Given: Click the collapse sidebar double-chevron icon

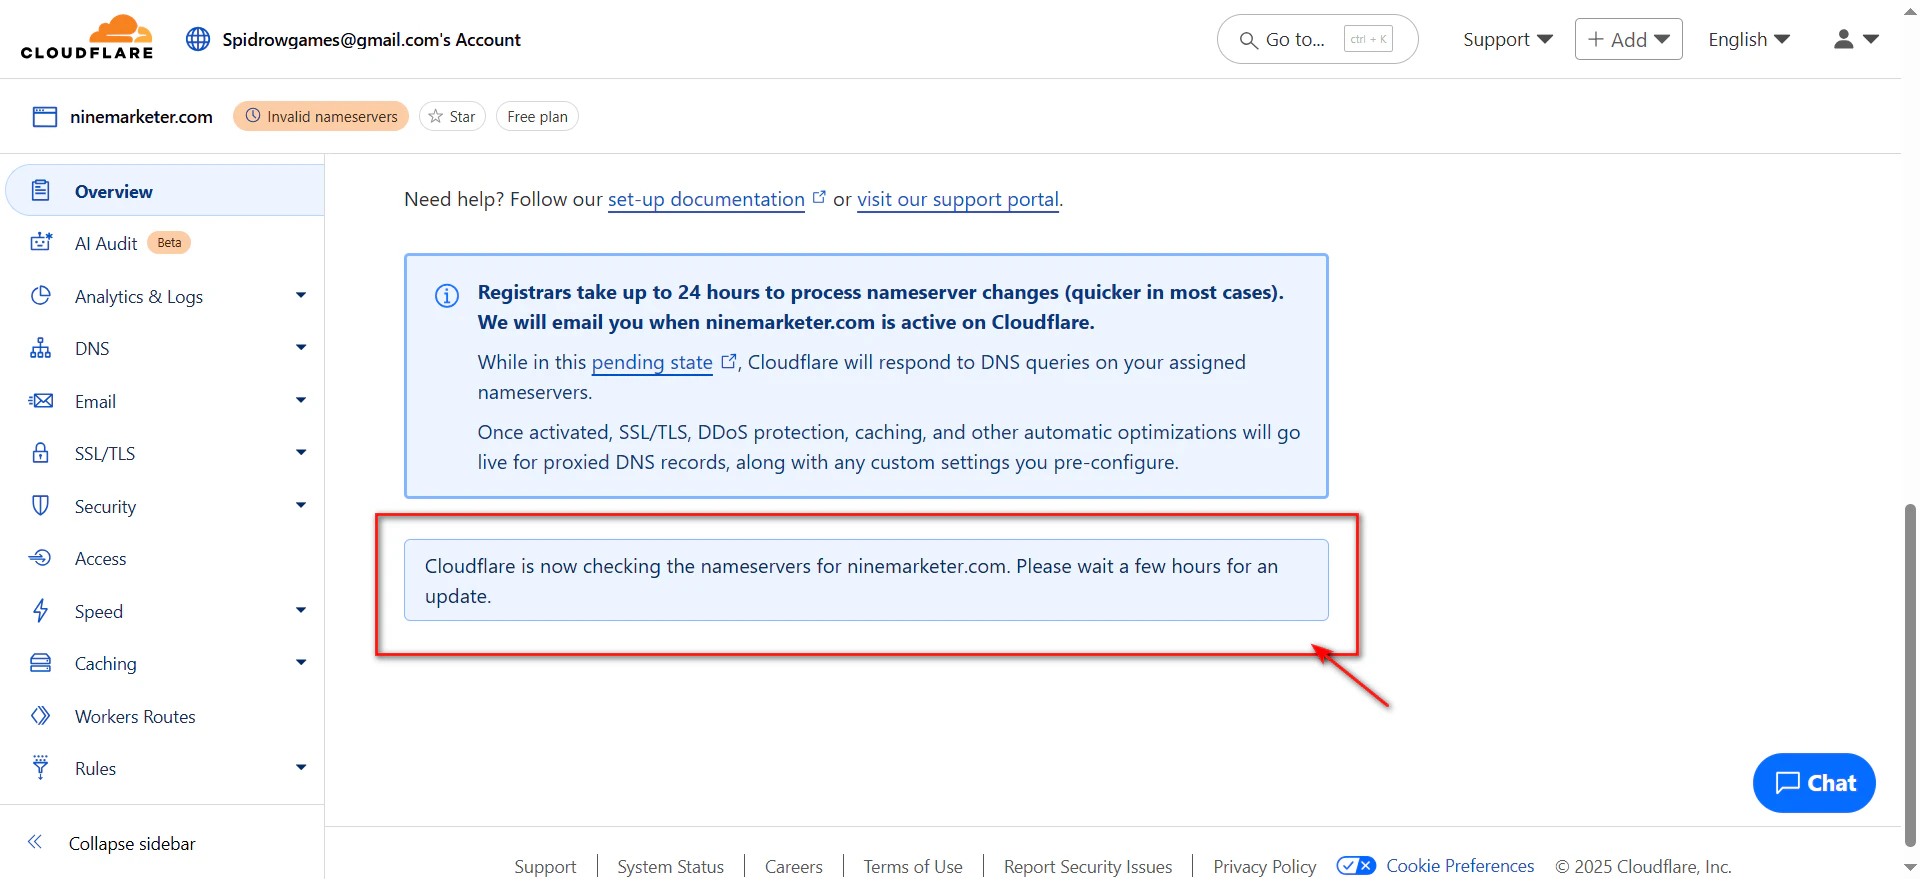Looking at the screenshot, I should click(35, 842).
